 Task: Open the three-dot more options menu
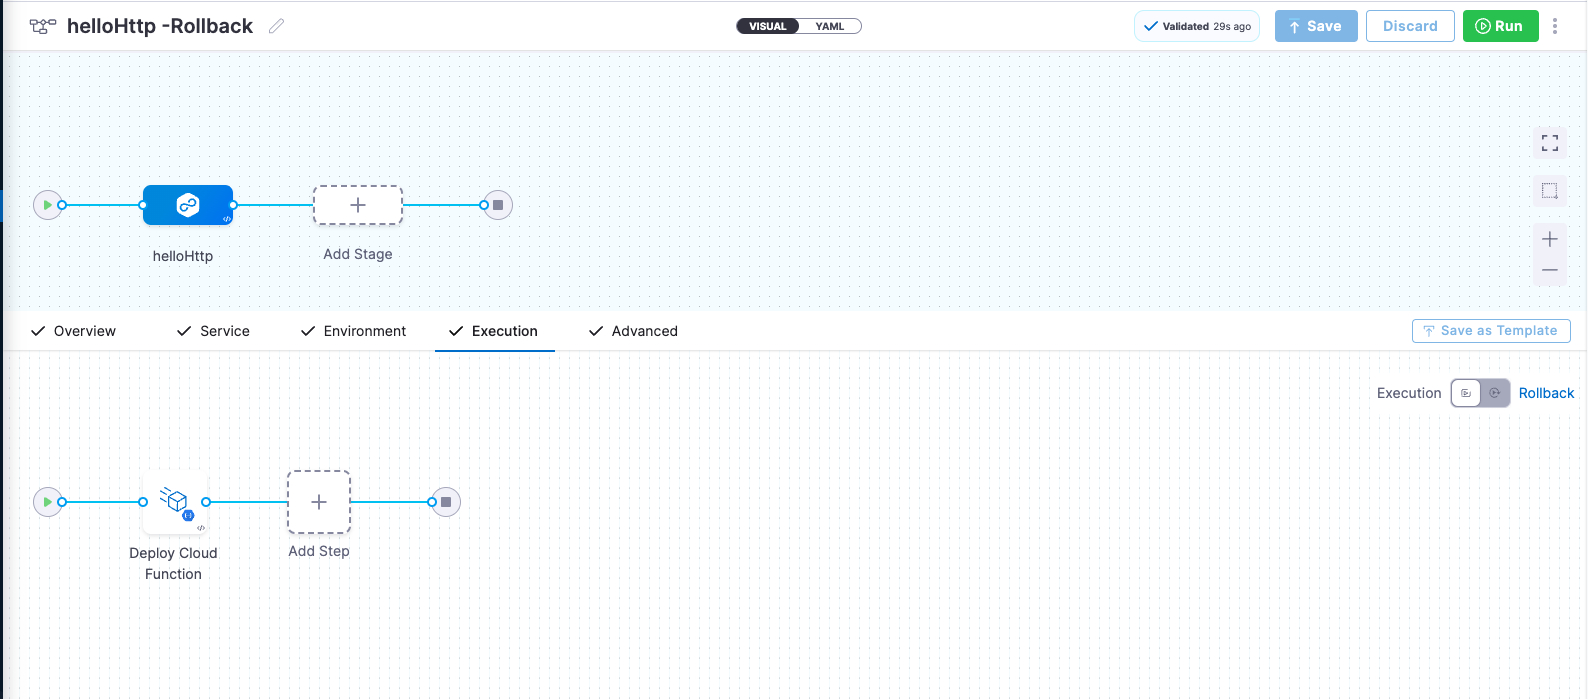coord(1555,26)
